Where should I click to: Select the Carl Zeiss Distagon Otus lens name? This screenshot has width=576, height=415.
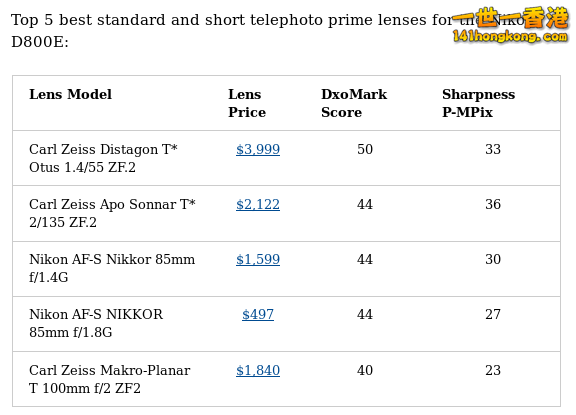pos(104,158)
